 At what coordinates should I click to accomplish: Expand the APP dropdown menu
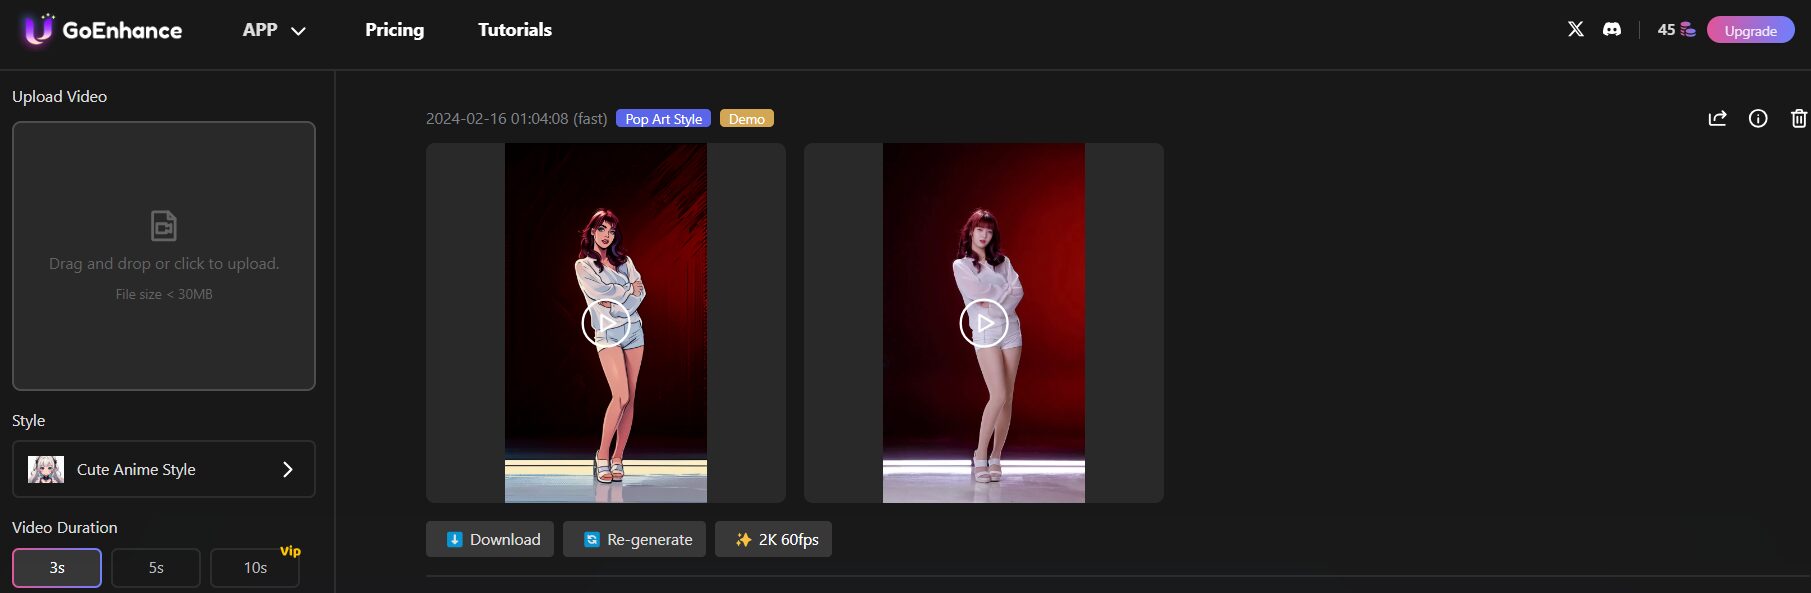coord(273,30)
